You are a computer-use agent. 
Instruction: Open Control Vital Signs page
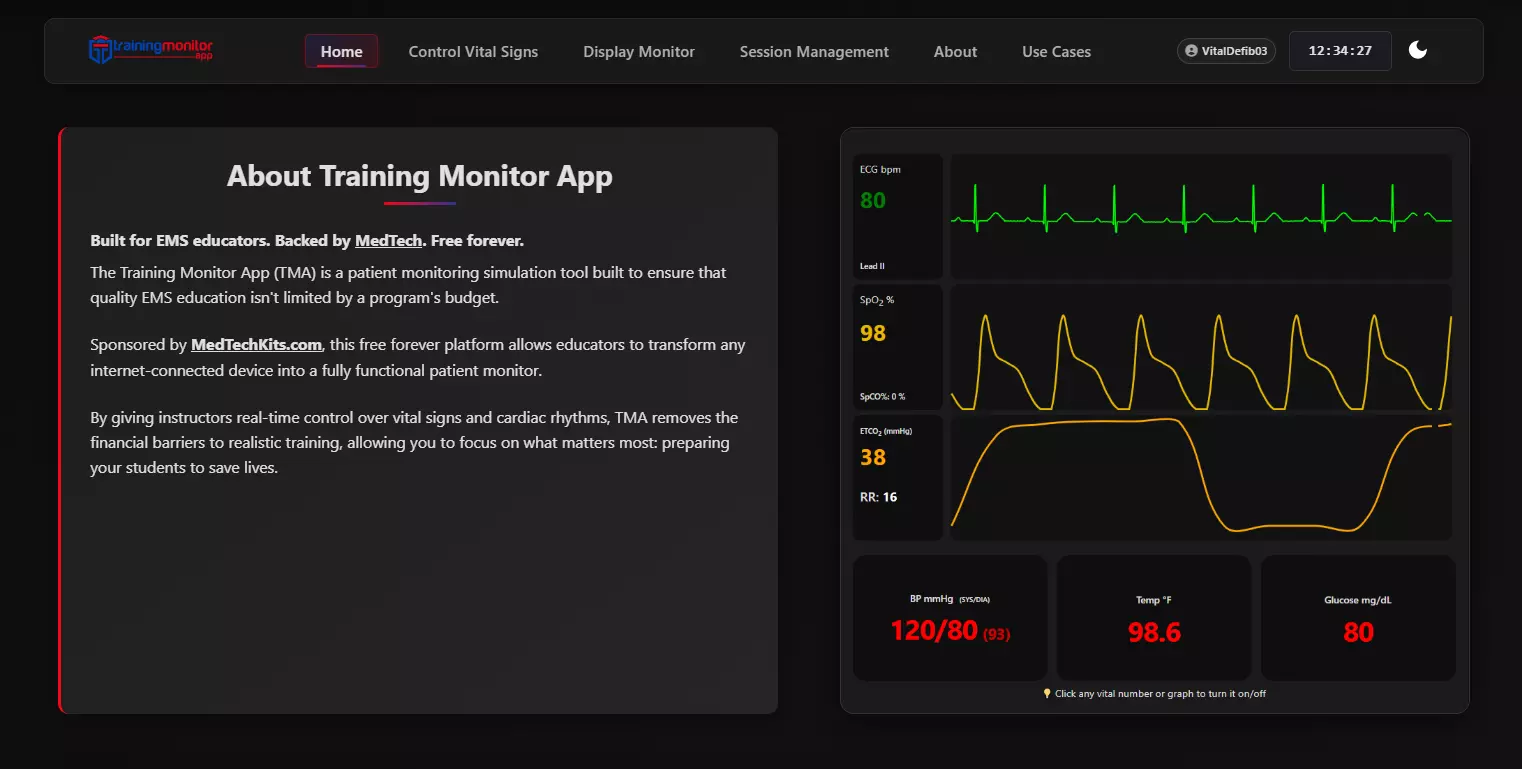click(473, 51)
